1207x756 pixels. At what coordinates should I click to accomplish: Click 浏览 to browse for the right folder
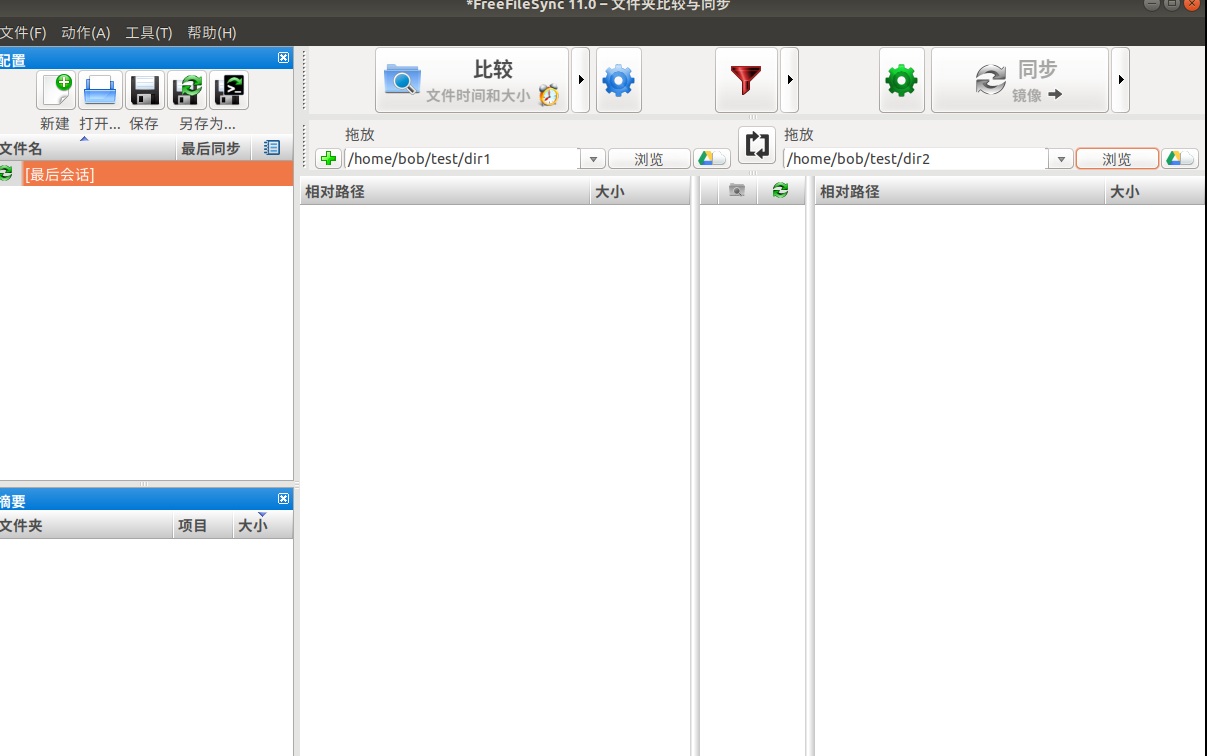pyautogui.click(x=1117, y=158)
